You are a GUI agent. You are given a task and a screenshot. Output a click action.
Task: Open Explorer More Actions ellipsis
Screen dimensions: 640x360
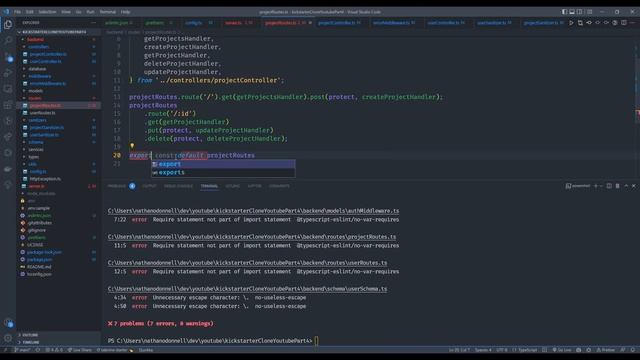93,23
